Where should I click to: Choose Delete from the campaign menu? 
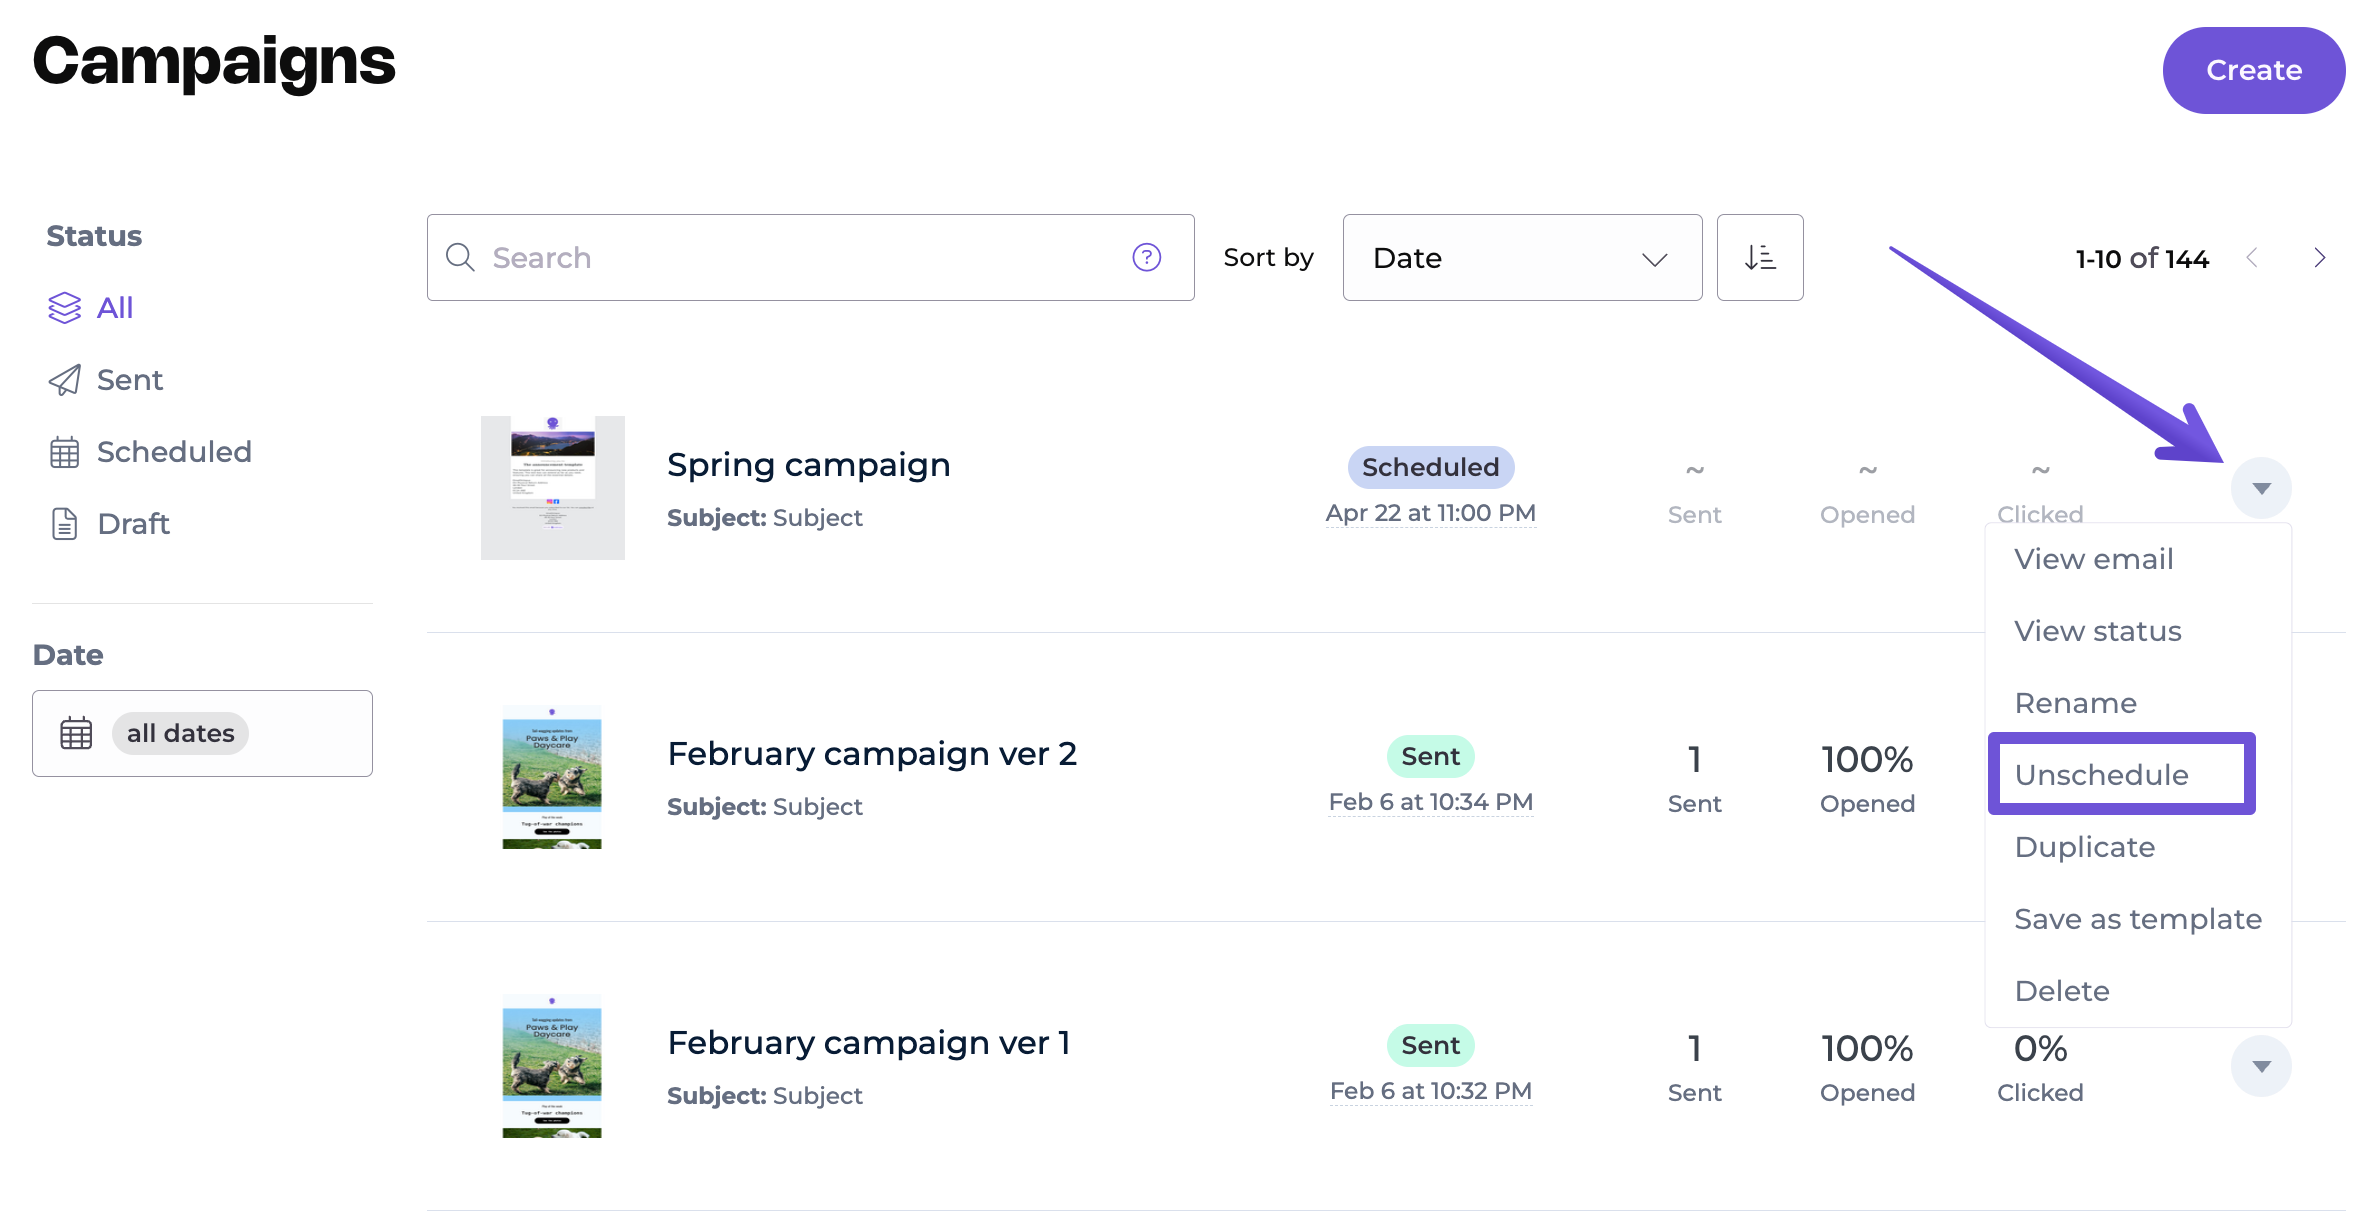[x=2061, y=991]
